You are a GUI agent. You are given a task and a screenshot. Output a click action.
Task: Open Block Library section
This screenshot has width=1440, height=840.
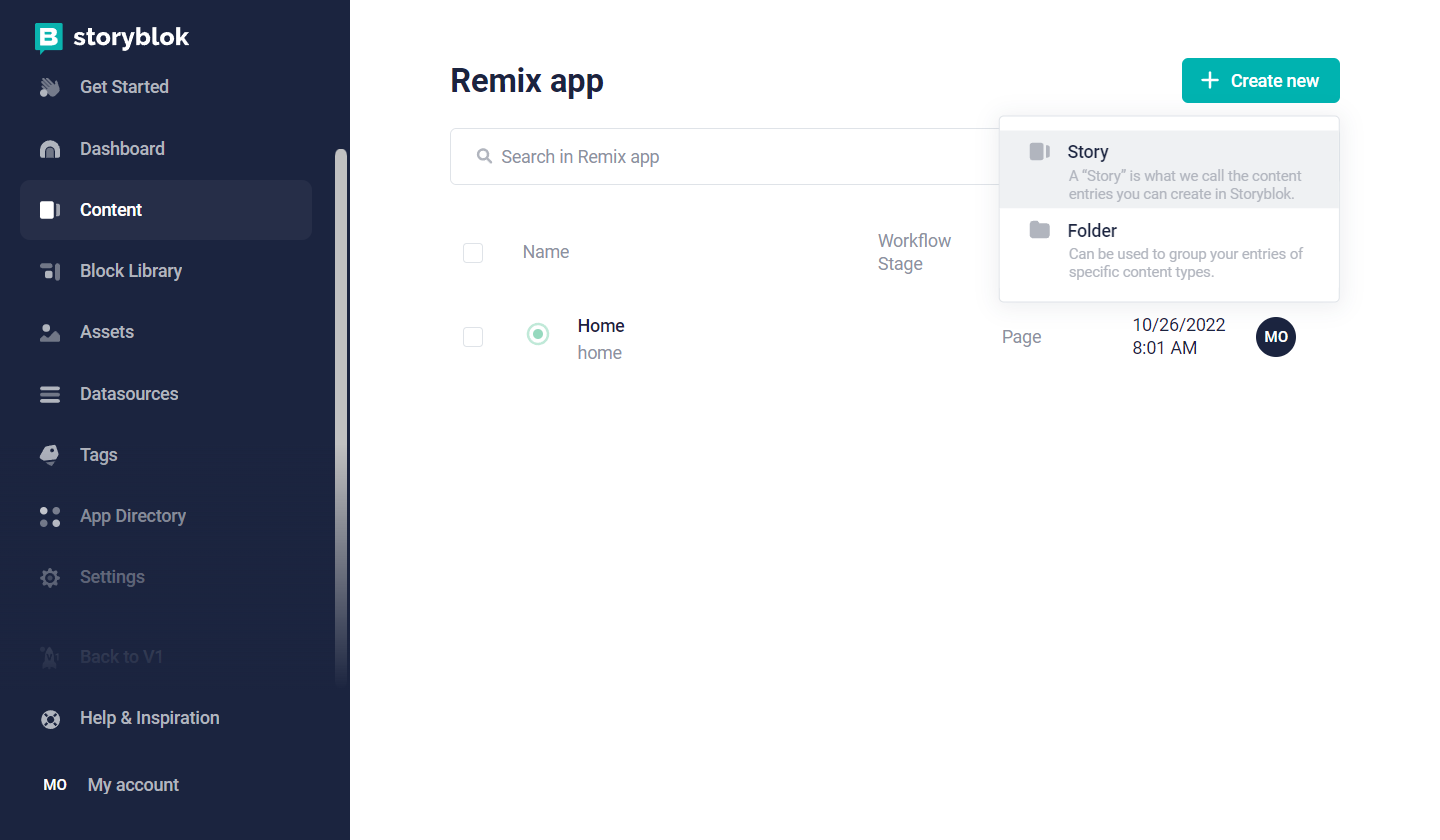[166, 271]
